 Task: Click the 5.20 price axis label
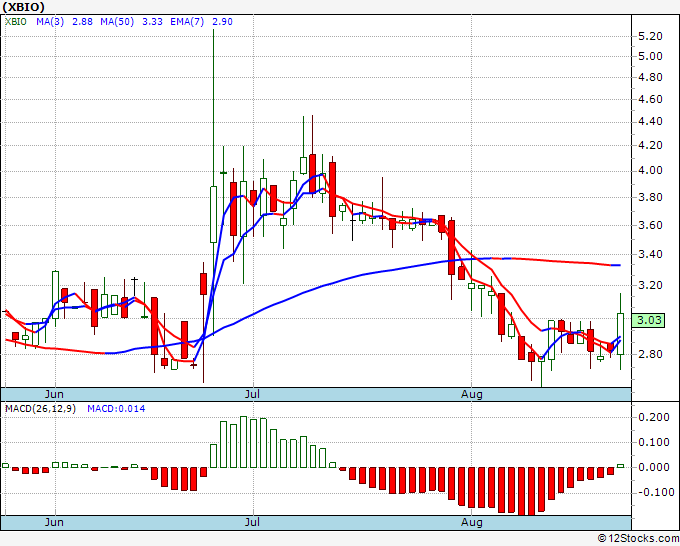651,36
